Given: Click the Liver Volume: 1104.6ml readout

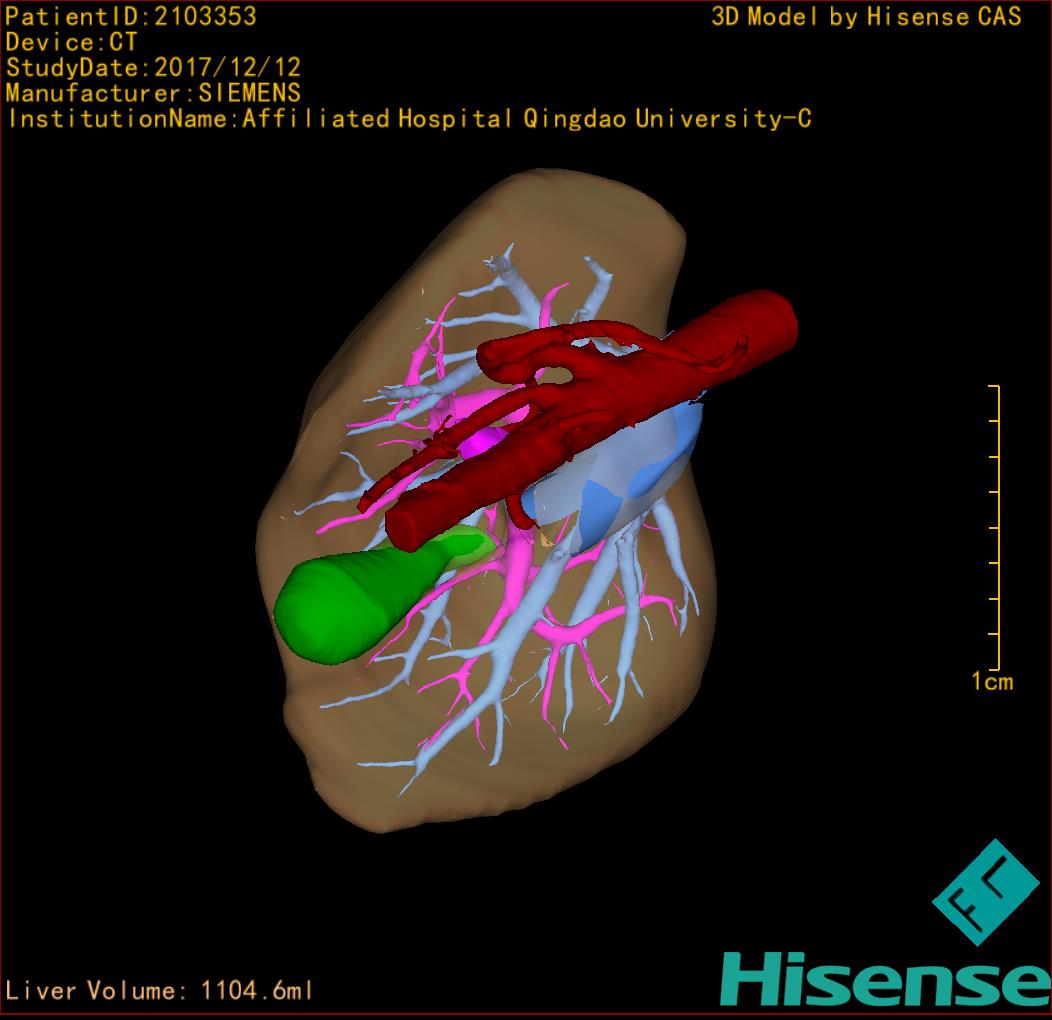Looking at the screenshot, I should pos(159,990).
